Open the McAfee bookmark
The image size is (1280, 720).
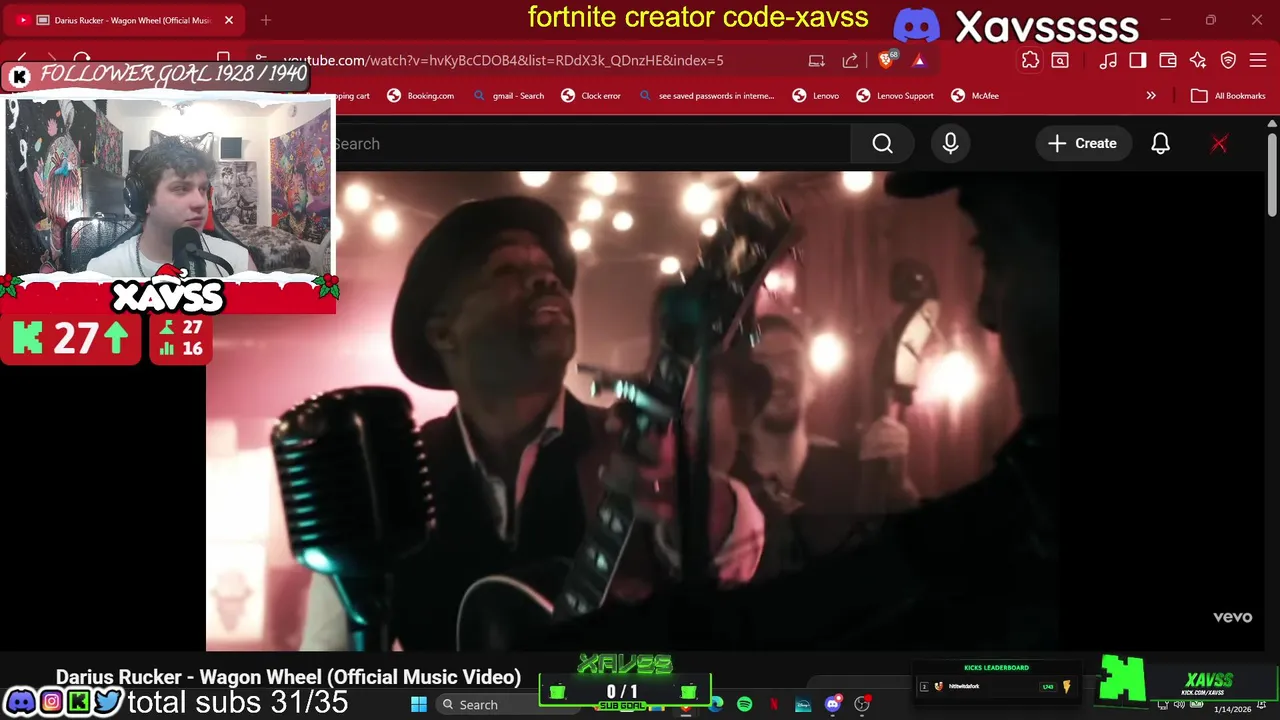[975, 96]
